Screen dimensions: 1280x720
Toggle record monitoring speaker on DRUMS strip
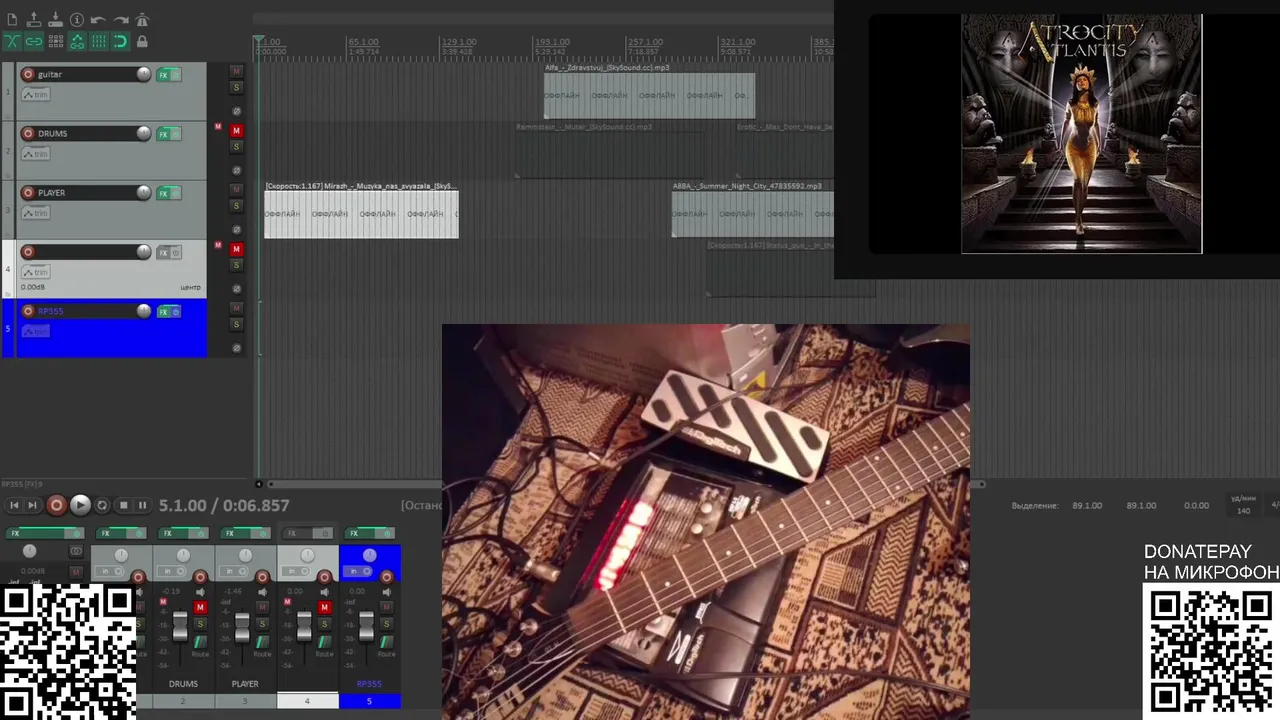point(200,592)
